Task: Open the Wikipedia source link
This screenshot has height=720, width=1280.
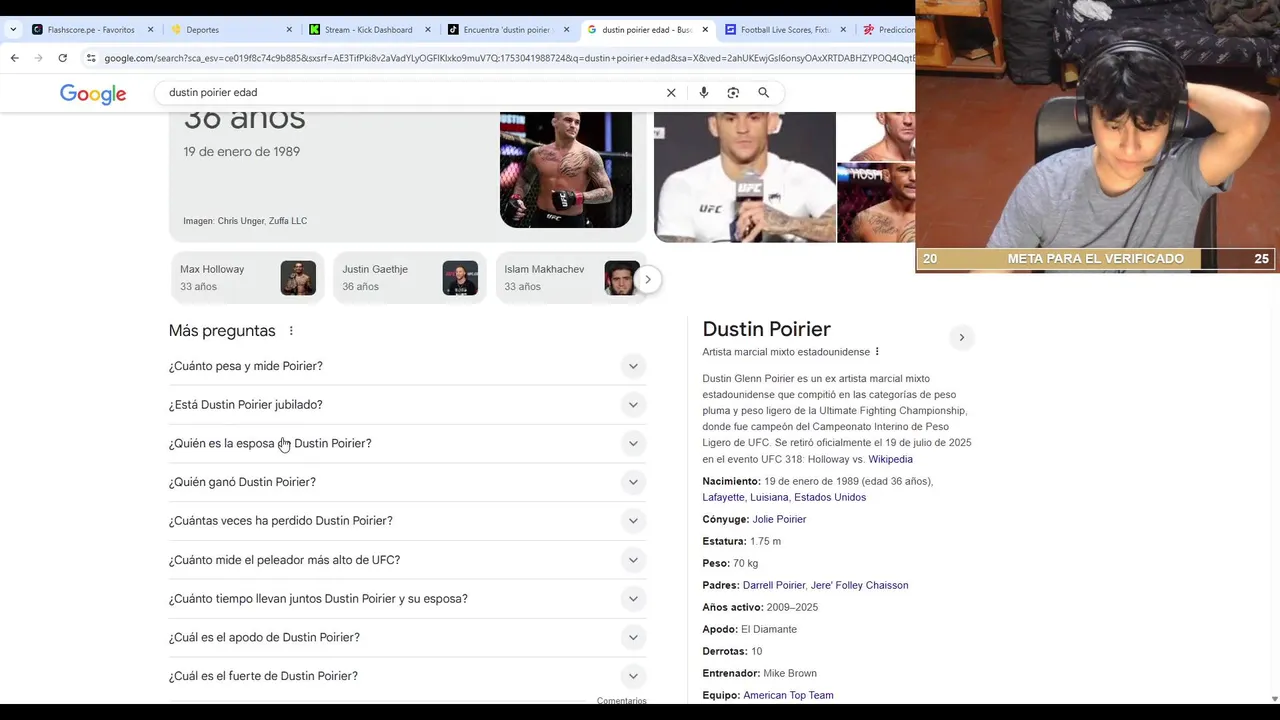Action: coord(890,459)
